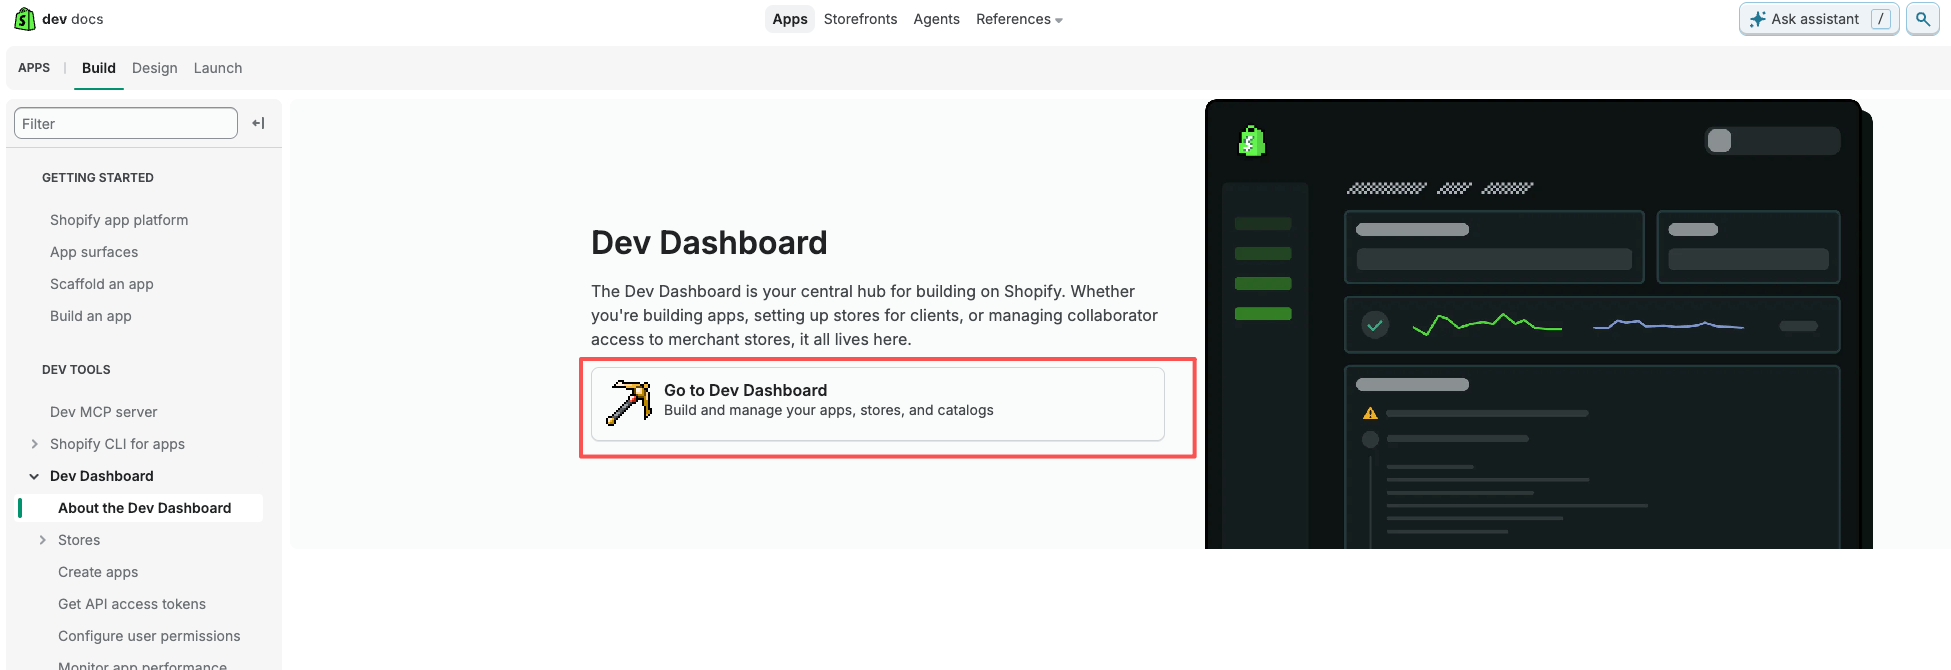This screenshot has height=670, width=1951.
Task: Expand the Stores tree item
Action: coord(42,540)
